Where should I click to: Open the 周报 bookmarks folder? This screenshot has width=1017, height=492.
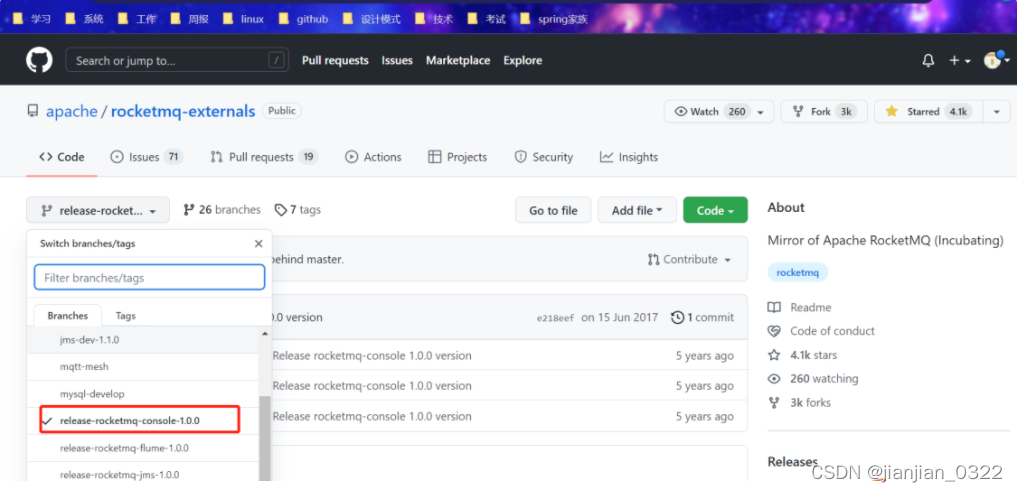click(x=189, y=19)
